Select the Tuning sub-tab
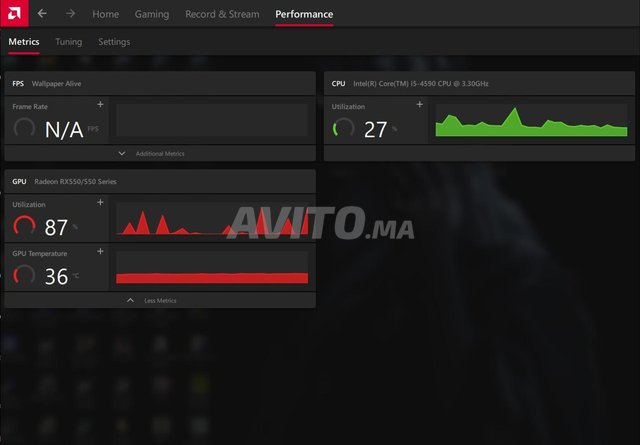This screenshot has width=640, height=445. [x=69, y=42]
